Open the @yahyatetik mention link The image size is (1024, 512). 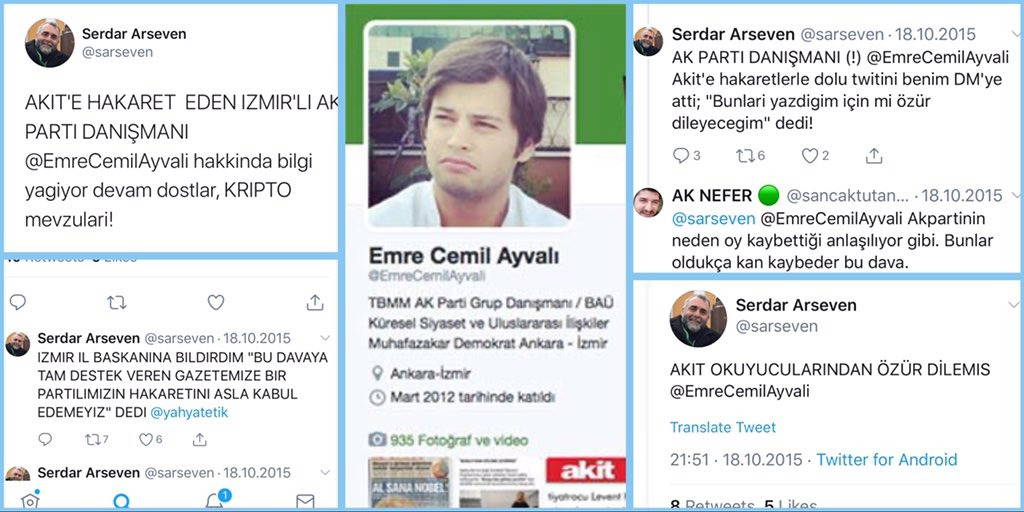189,412
